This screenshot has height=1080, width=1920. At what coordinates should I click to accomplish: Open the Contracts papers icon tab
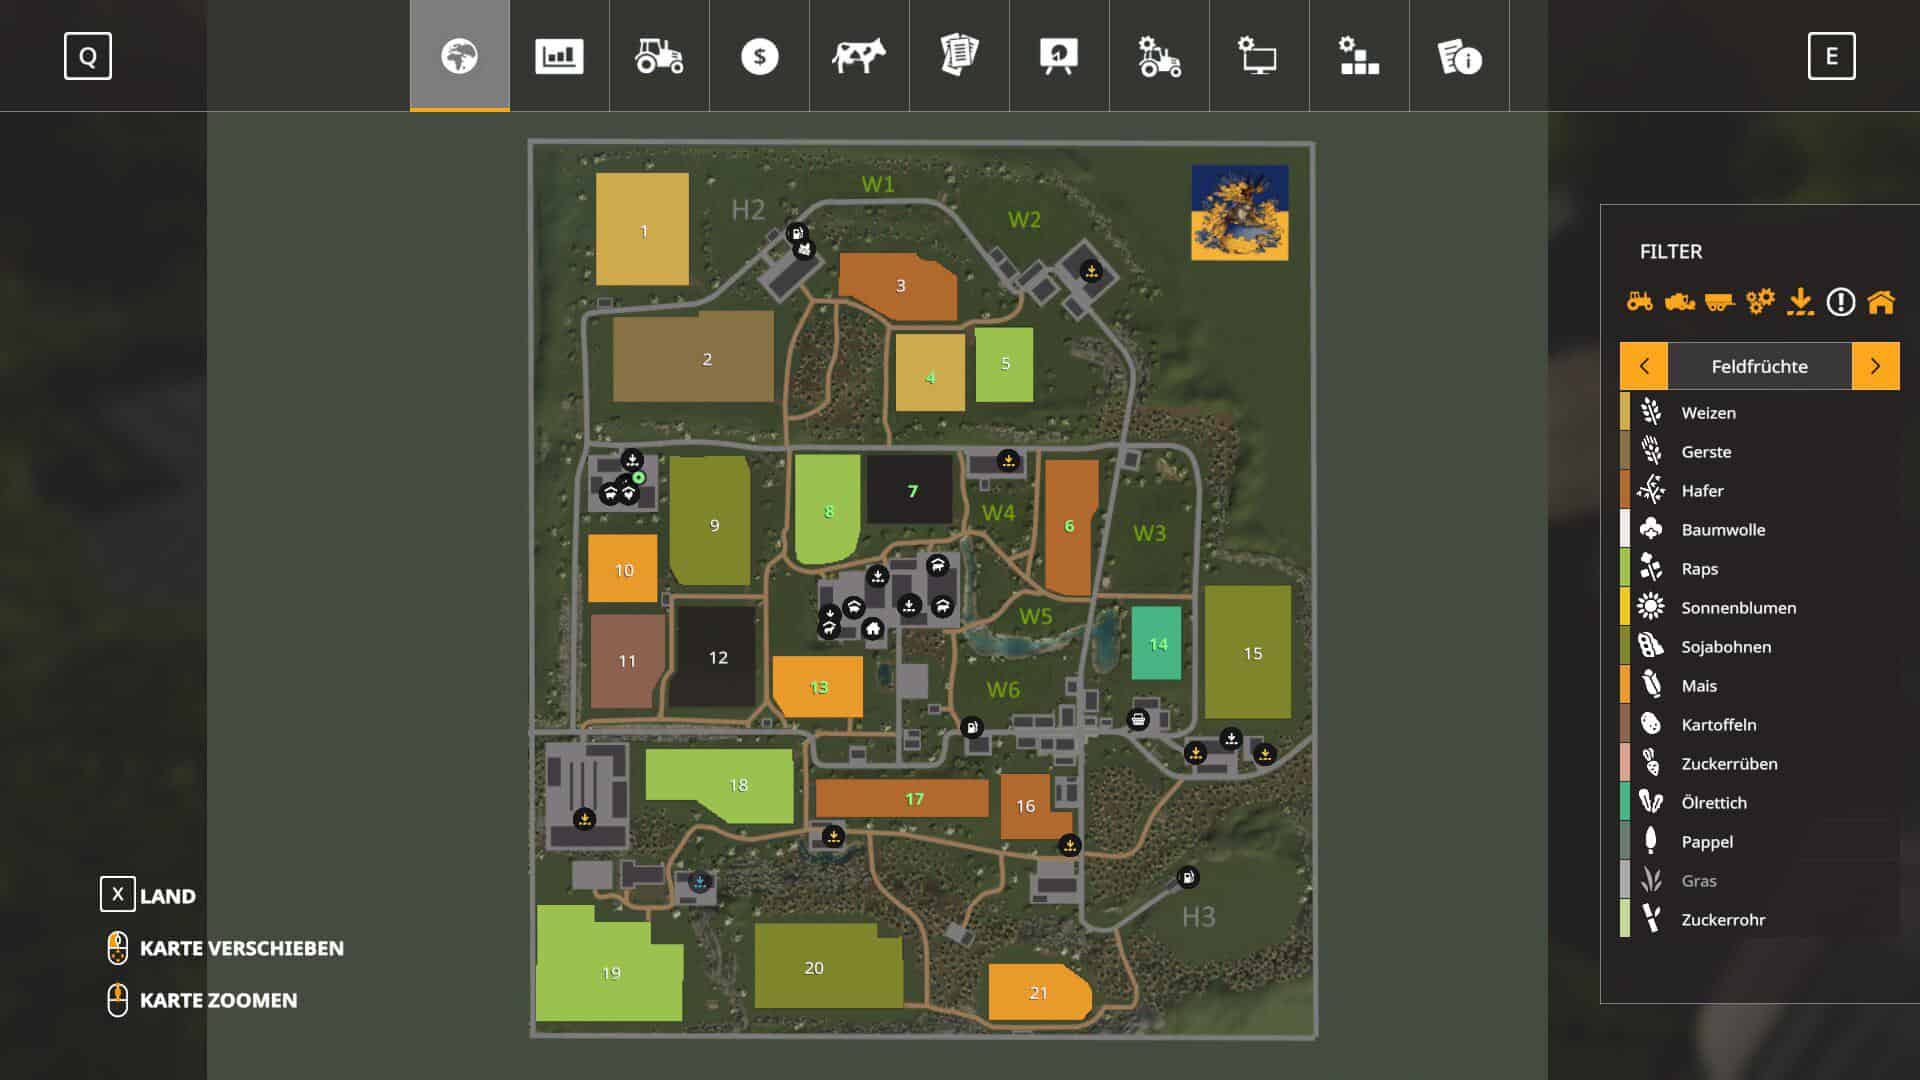point(959,56)
